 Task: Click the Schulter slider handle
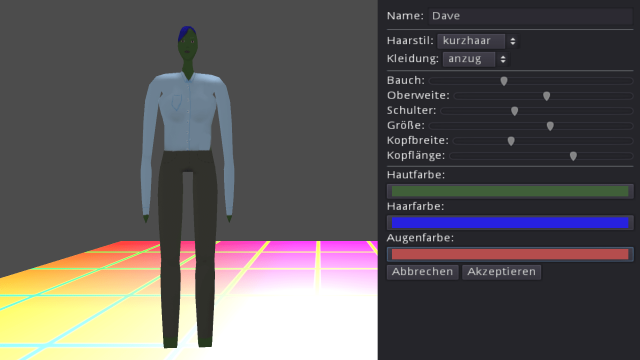[x=515, y=111]
